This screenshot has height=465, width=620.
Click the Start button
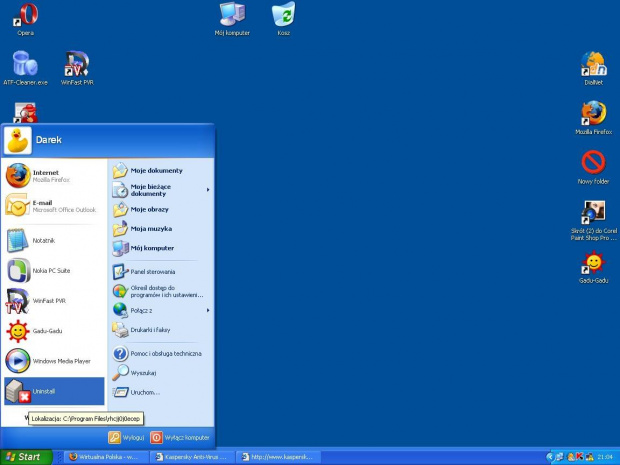tap(26, 457)
